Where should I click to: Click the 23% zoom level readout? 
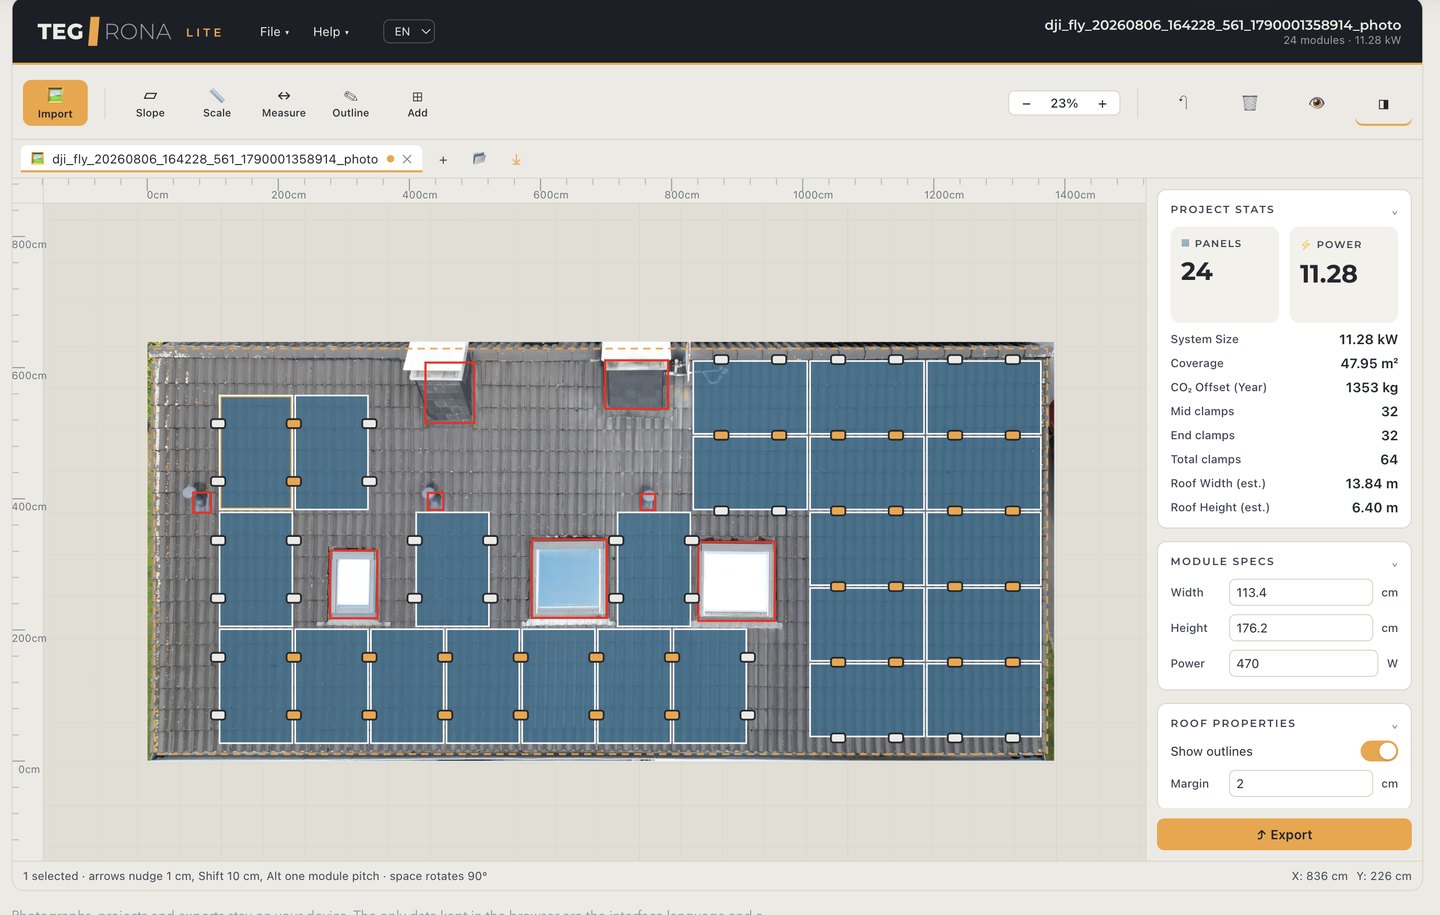tap(1064, 103)
